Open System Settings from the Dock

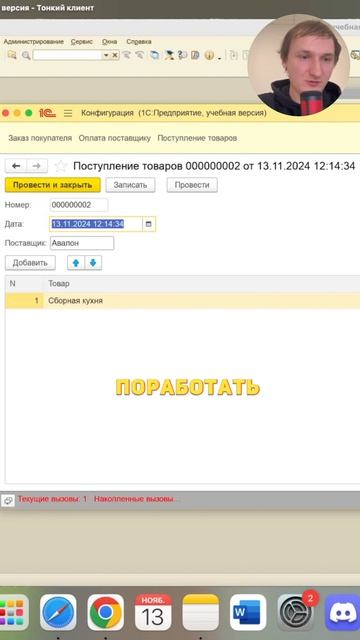point(296,612)
